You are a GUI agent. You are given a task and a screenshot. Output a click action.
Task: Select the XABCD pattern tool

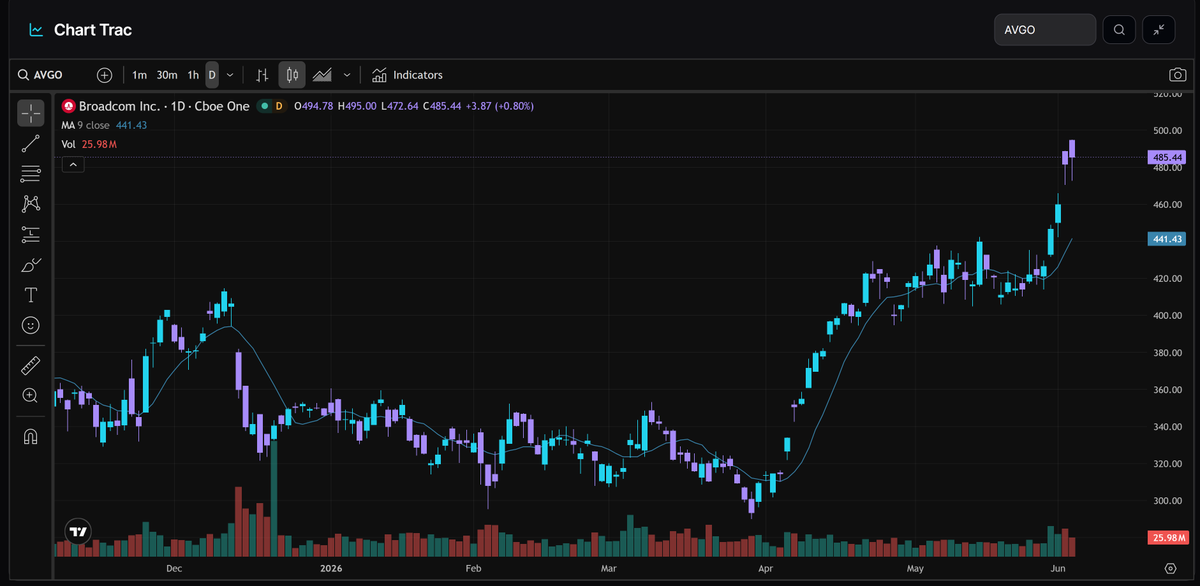[x=31, y=204]
